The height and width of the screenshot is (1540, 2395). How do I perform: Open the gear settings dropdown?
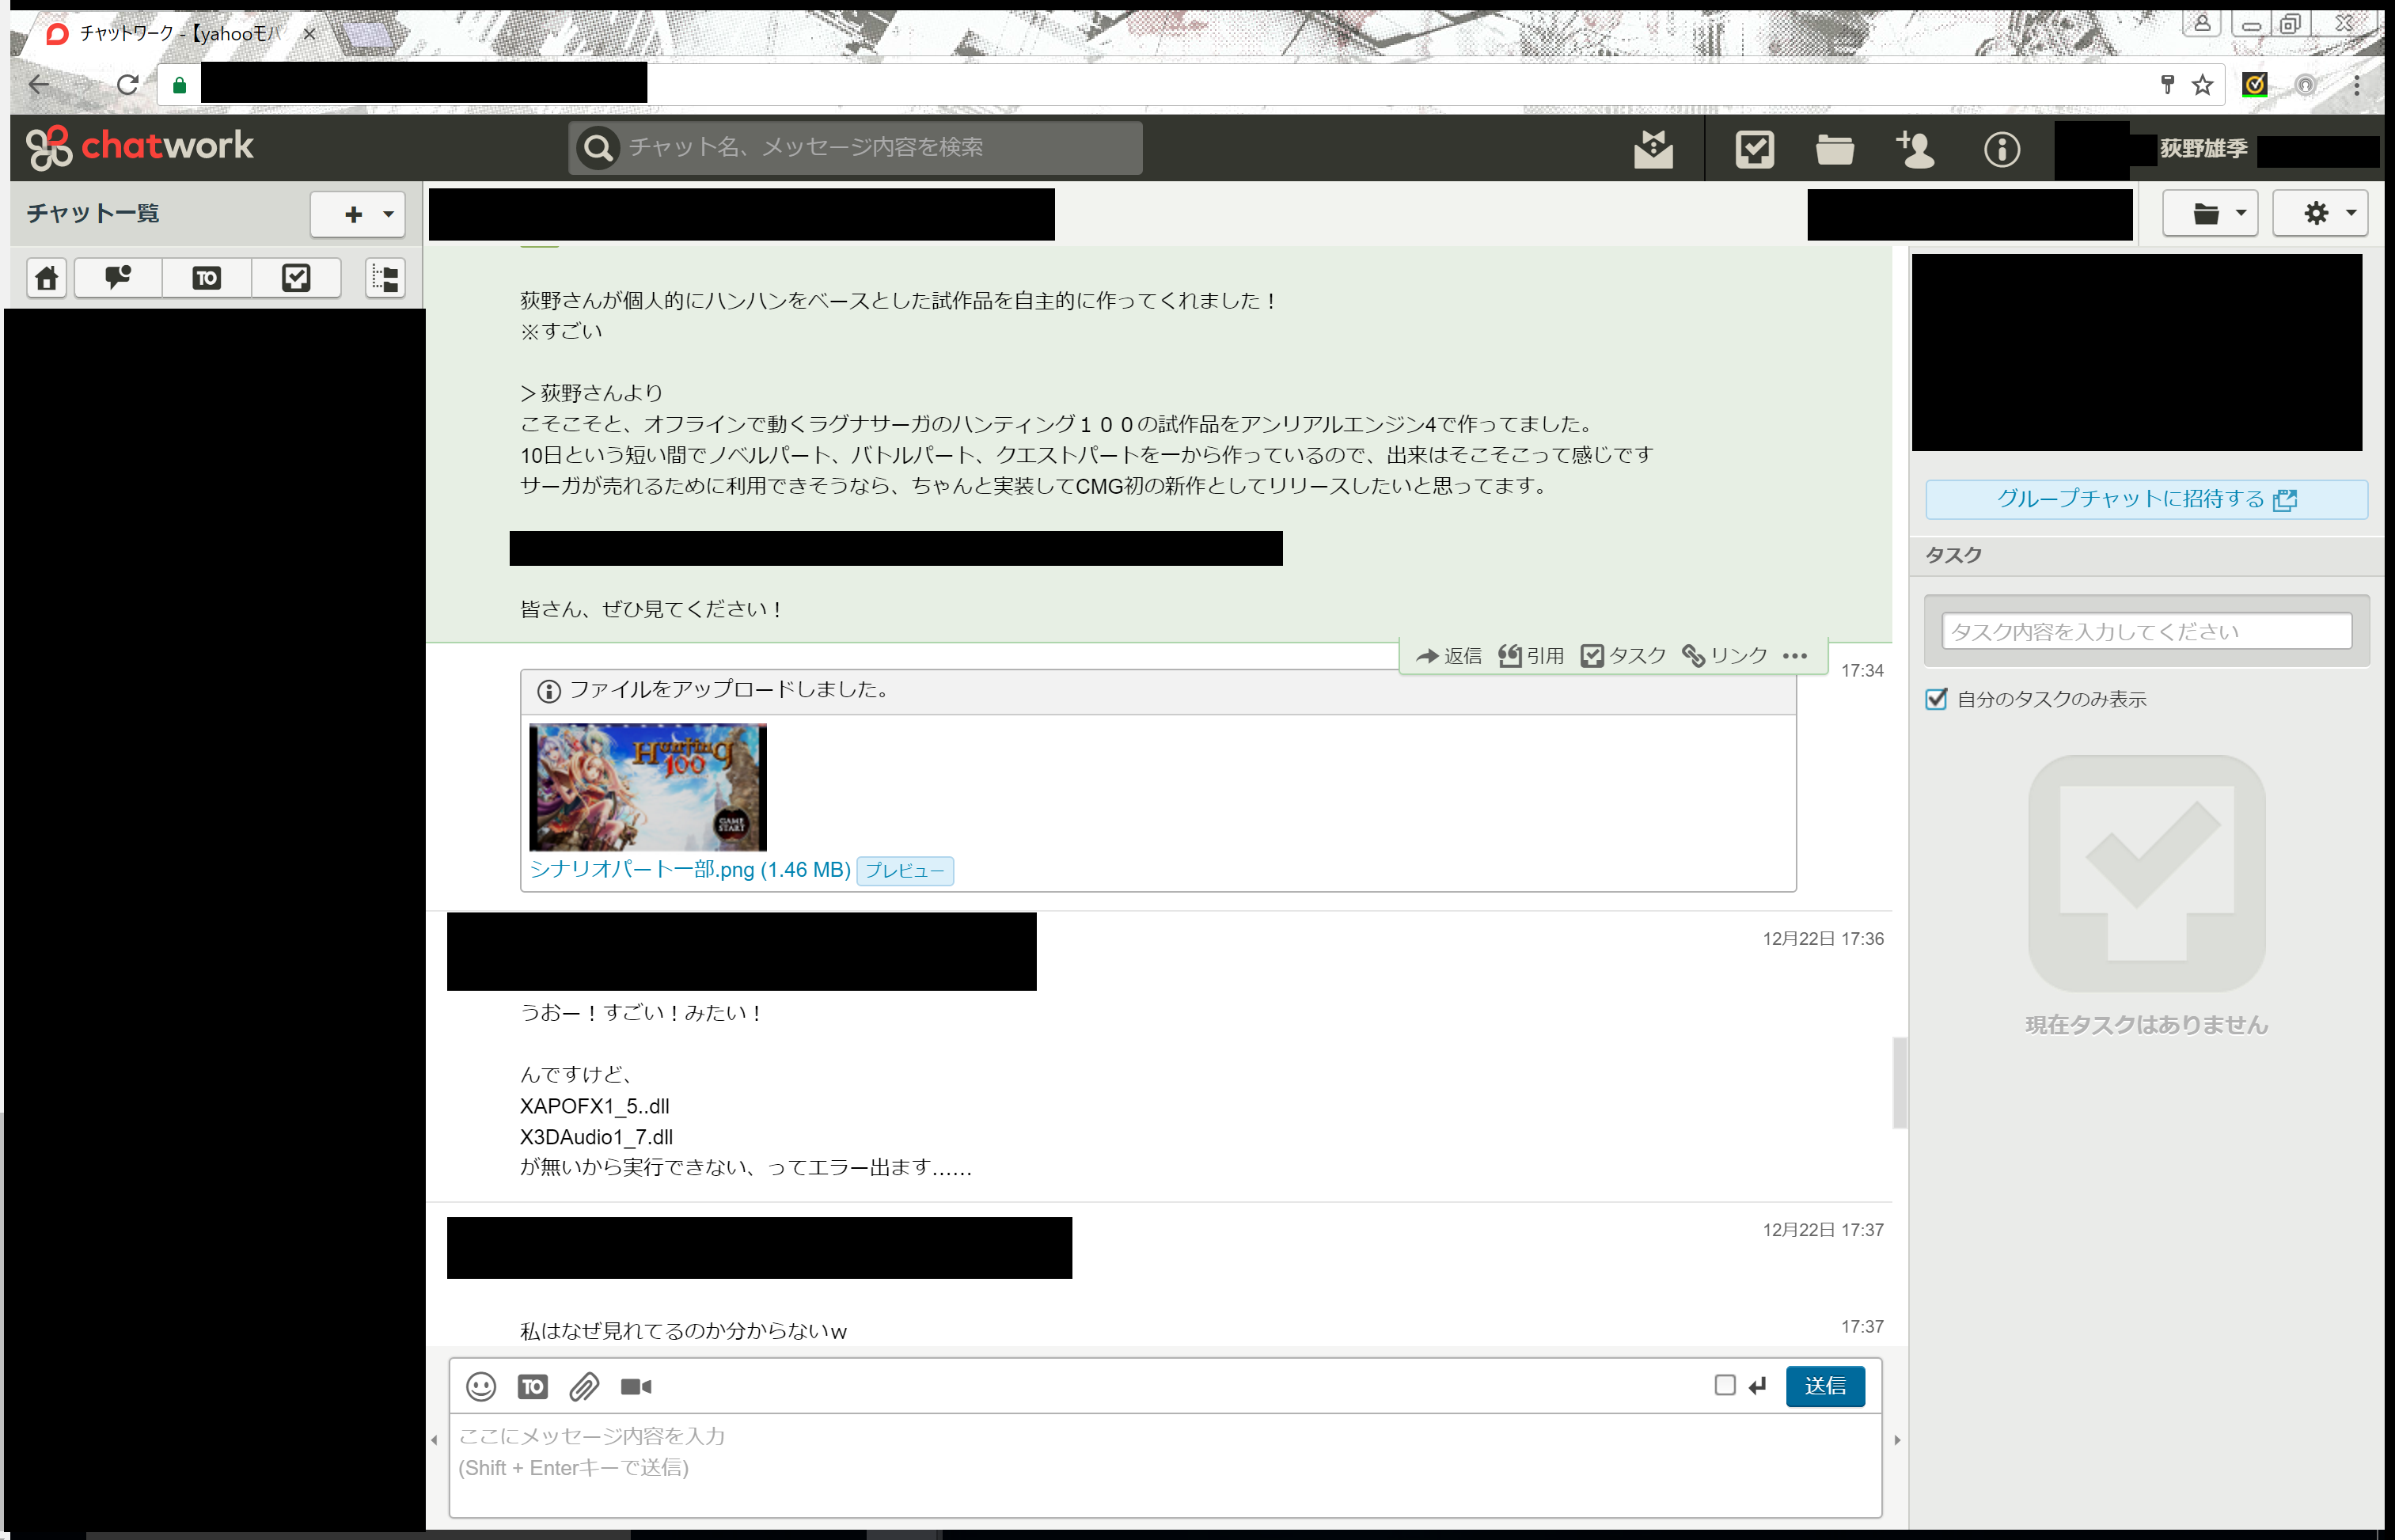click(2322, 212)
